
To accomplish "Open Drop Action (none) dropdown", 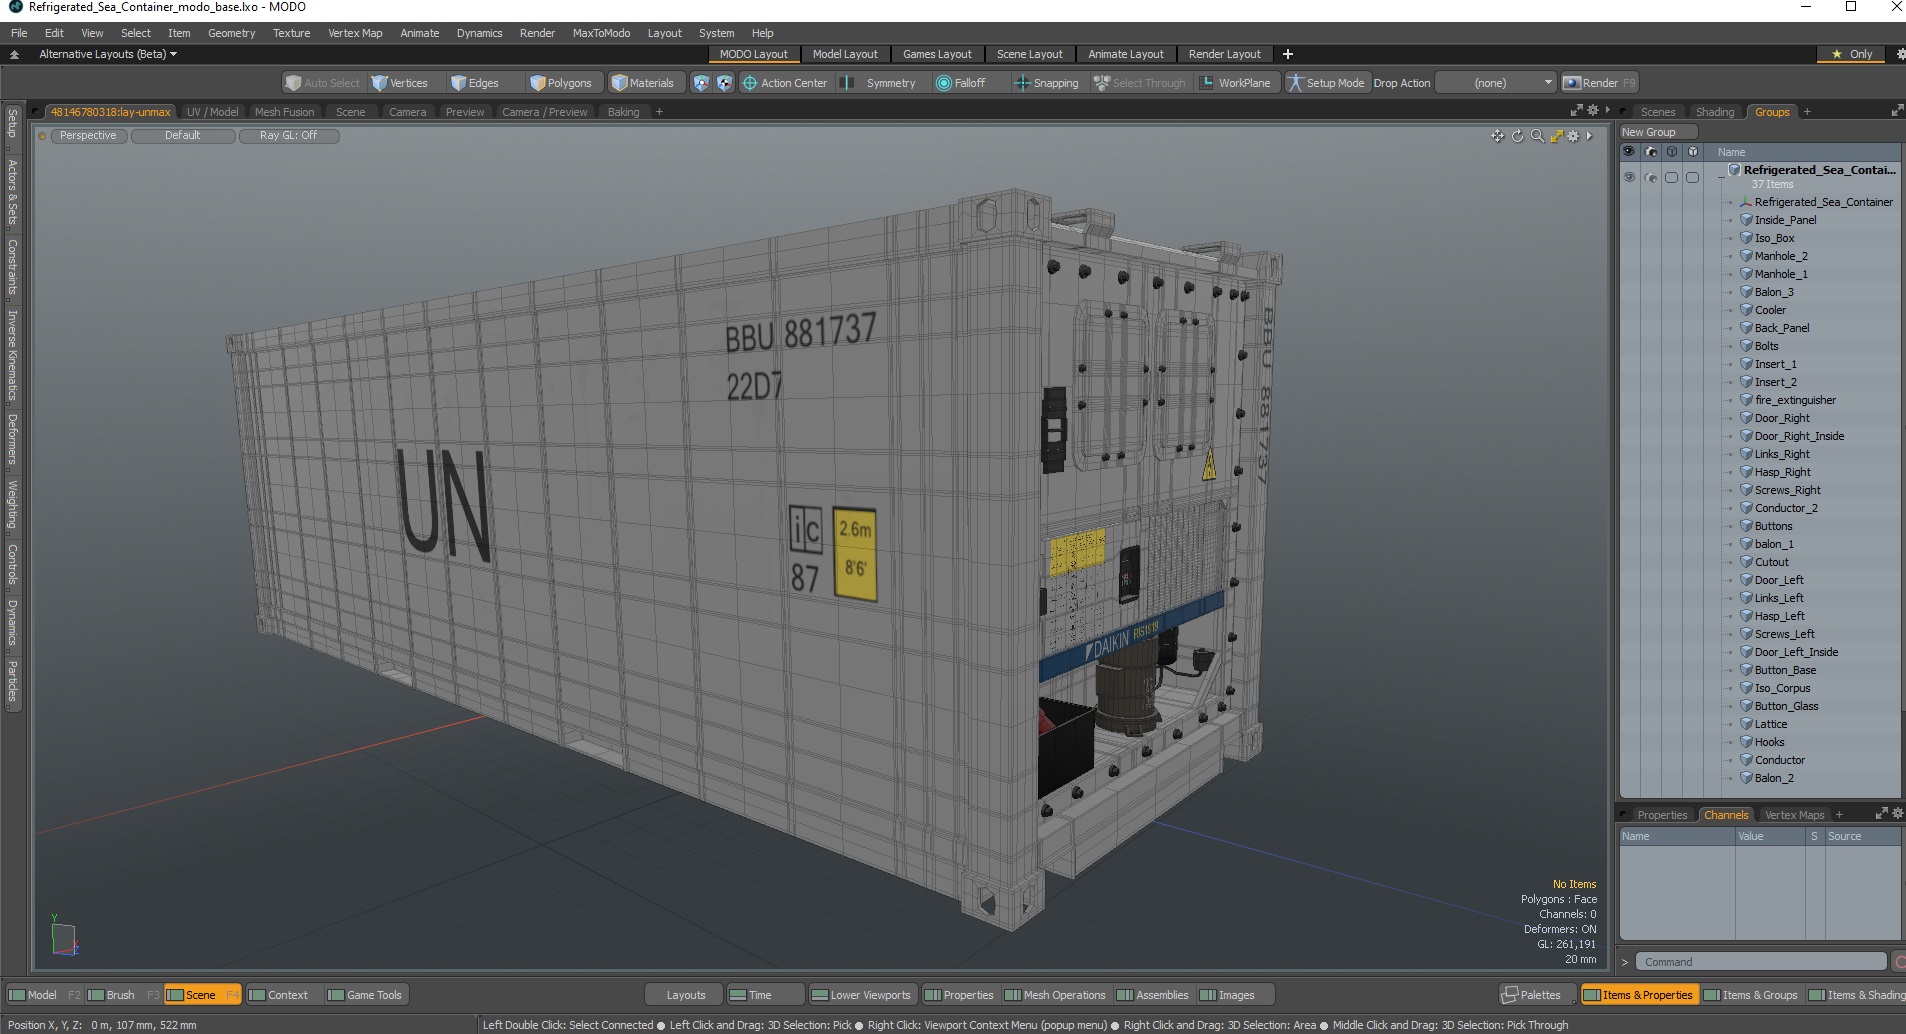I will click(1496, 83).
